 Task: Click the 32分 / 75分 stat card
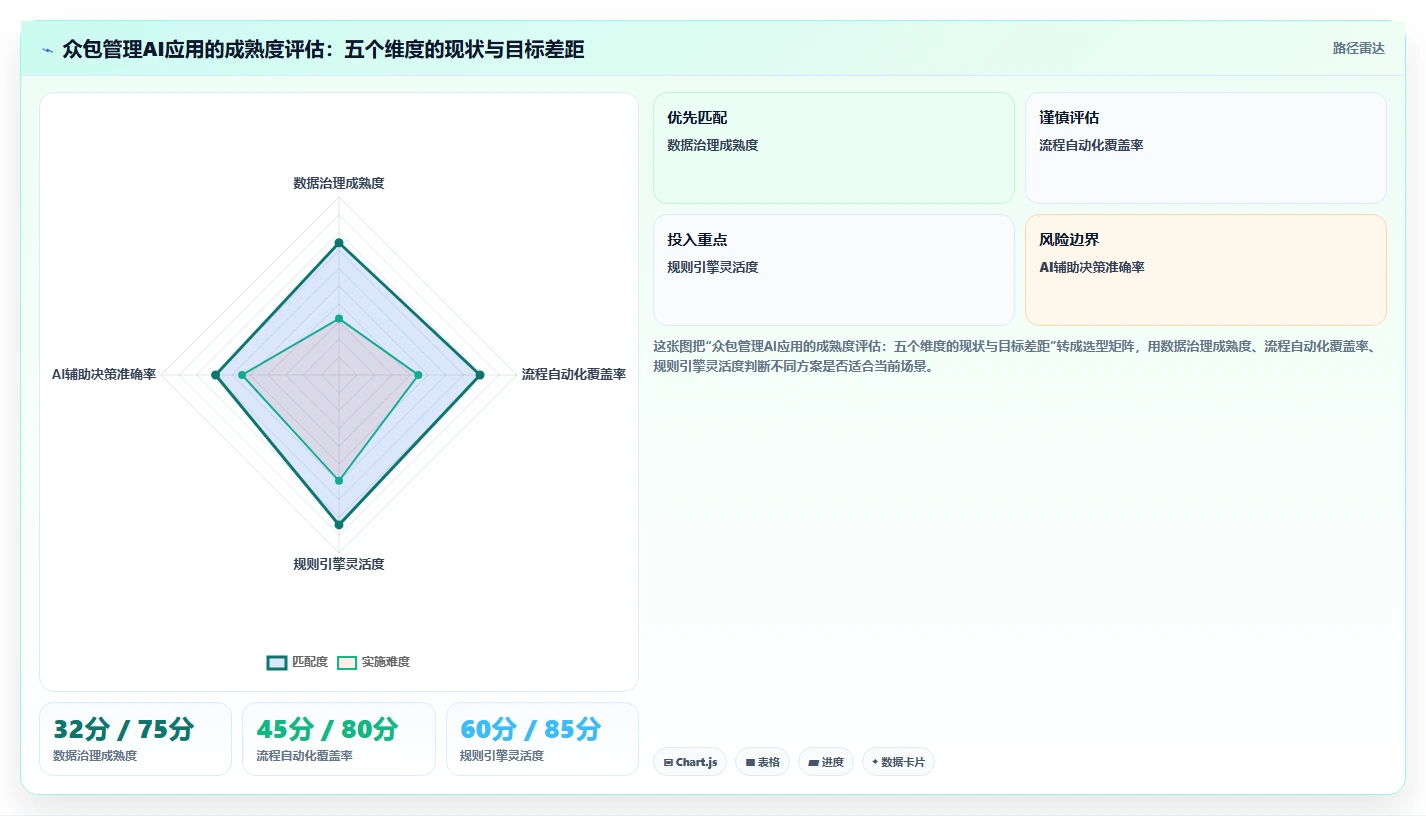point(135,739)
